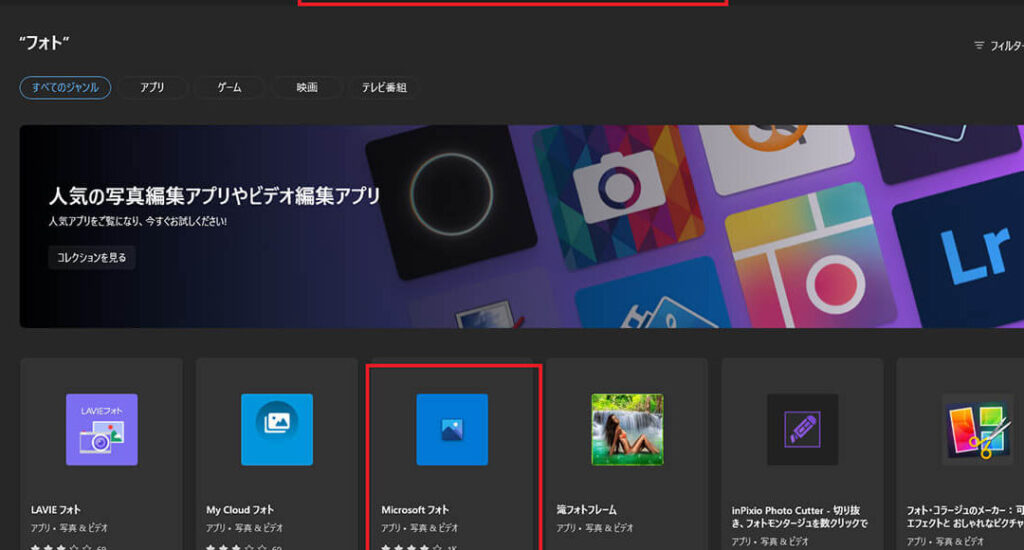This screenshot has height=550, width=1024.
Task: Expand the フィルター options
Action: point(997,46)
